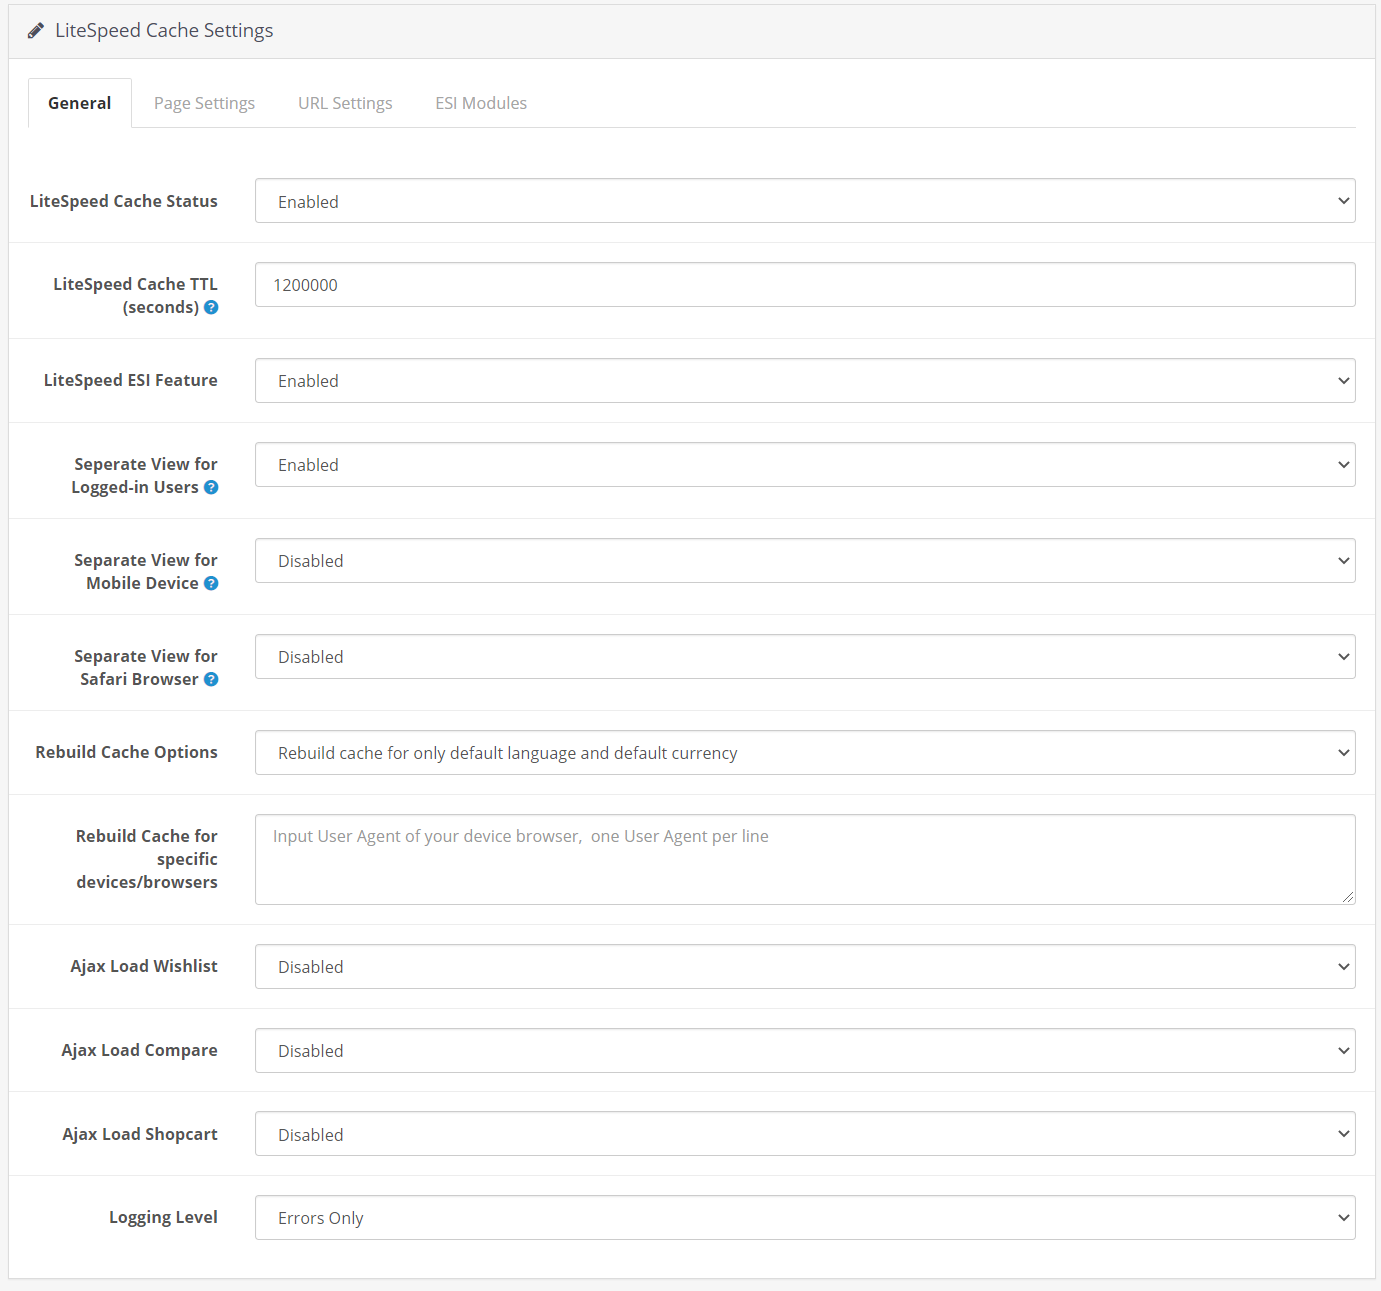Viewport: 1381px width, 1291px height.
Task: Click the User Agent textarea for specific devices
Action: coord(805,860)
